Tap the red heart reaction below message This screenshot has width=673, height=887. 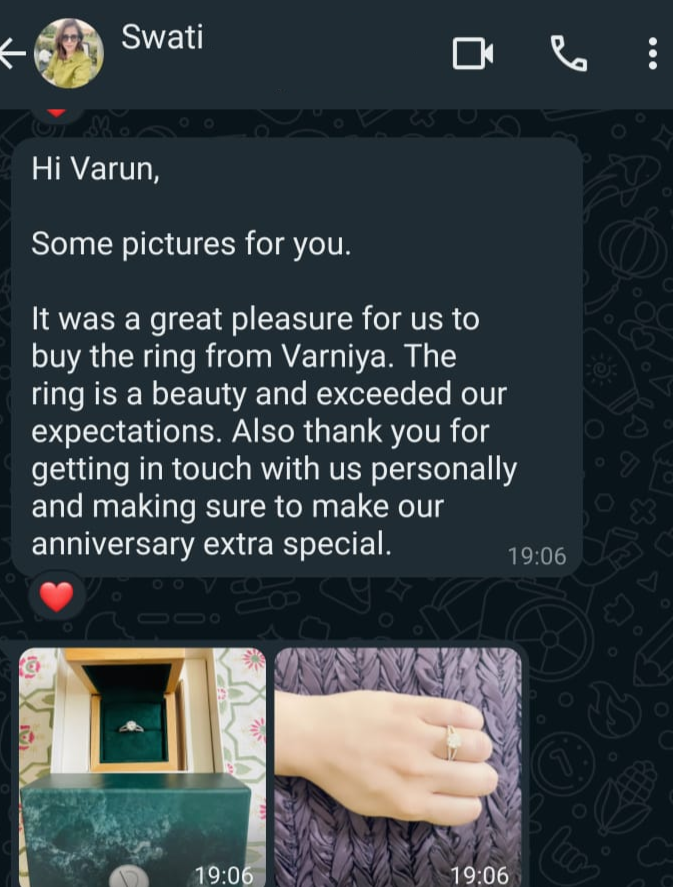click(57, 597)
